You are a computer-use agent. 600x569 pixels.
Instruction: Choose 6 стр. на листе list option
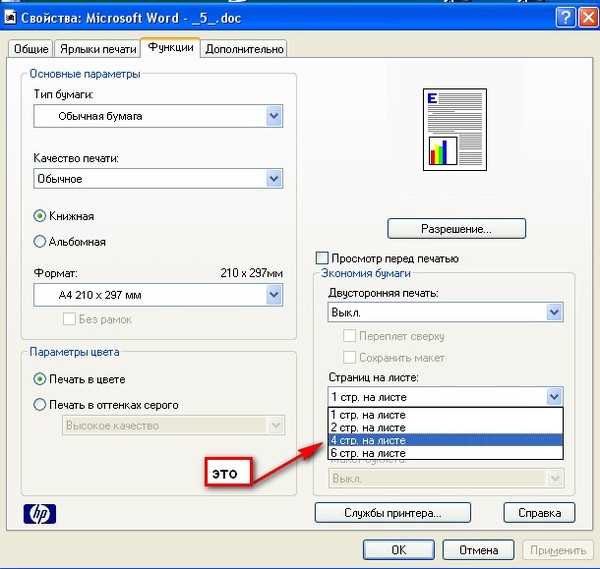[x=445, y=453]
